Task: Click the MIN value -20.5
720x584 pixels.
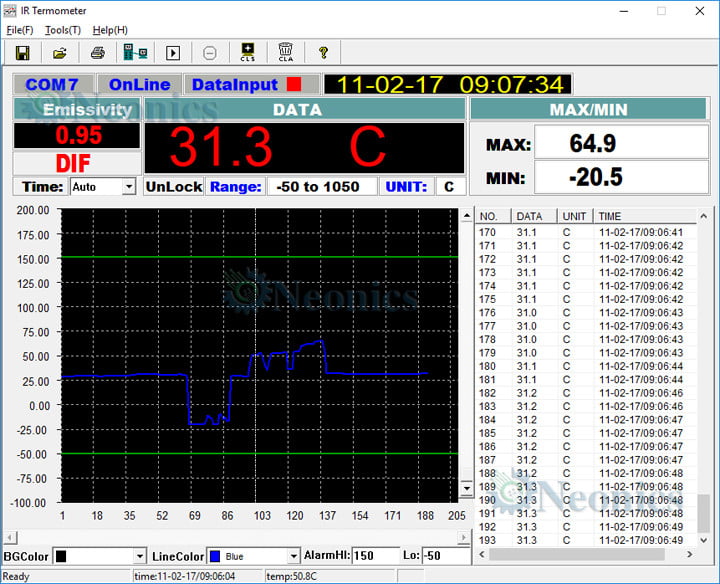Action: click(x=622, y=177)
